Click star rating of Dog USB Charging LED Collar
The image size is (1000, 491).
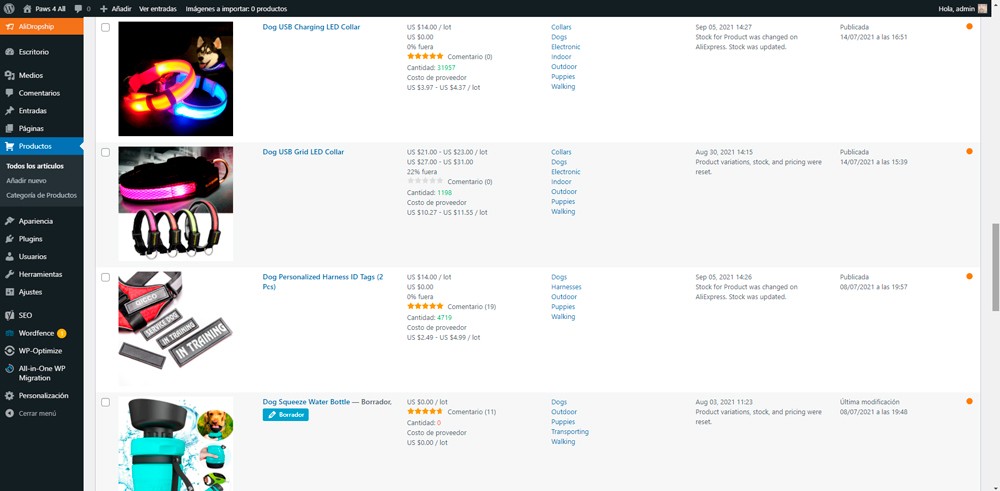point(425,56)
